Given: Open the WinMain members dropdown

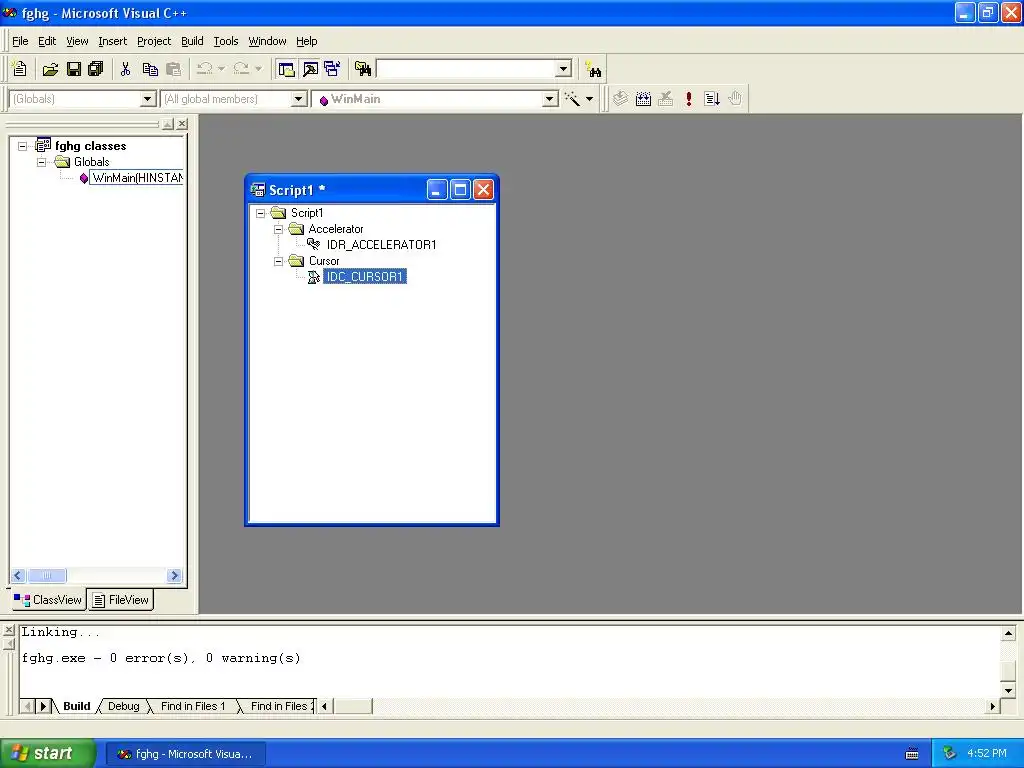Looking at the screenshot, I should click(x=550, y=99).
